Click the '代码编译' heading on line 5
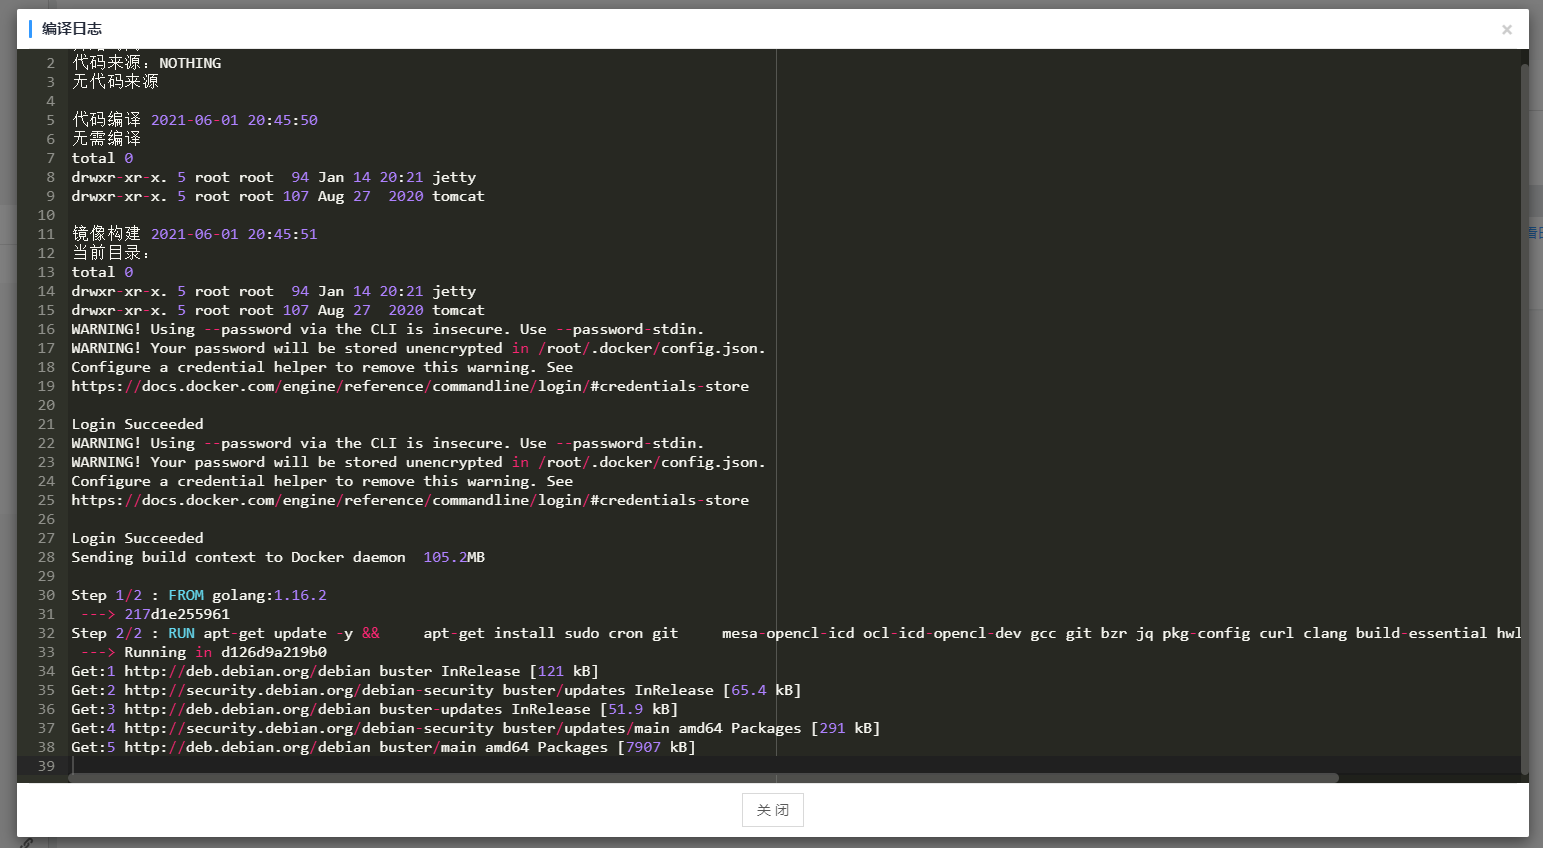The width and height of the screenshot is (1543, 848). (x=106, y=120)
